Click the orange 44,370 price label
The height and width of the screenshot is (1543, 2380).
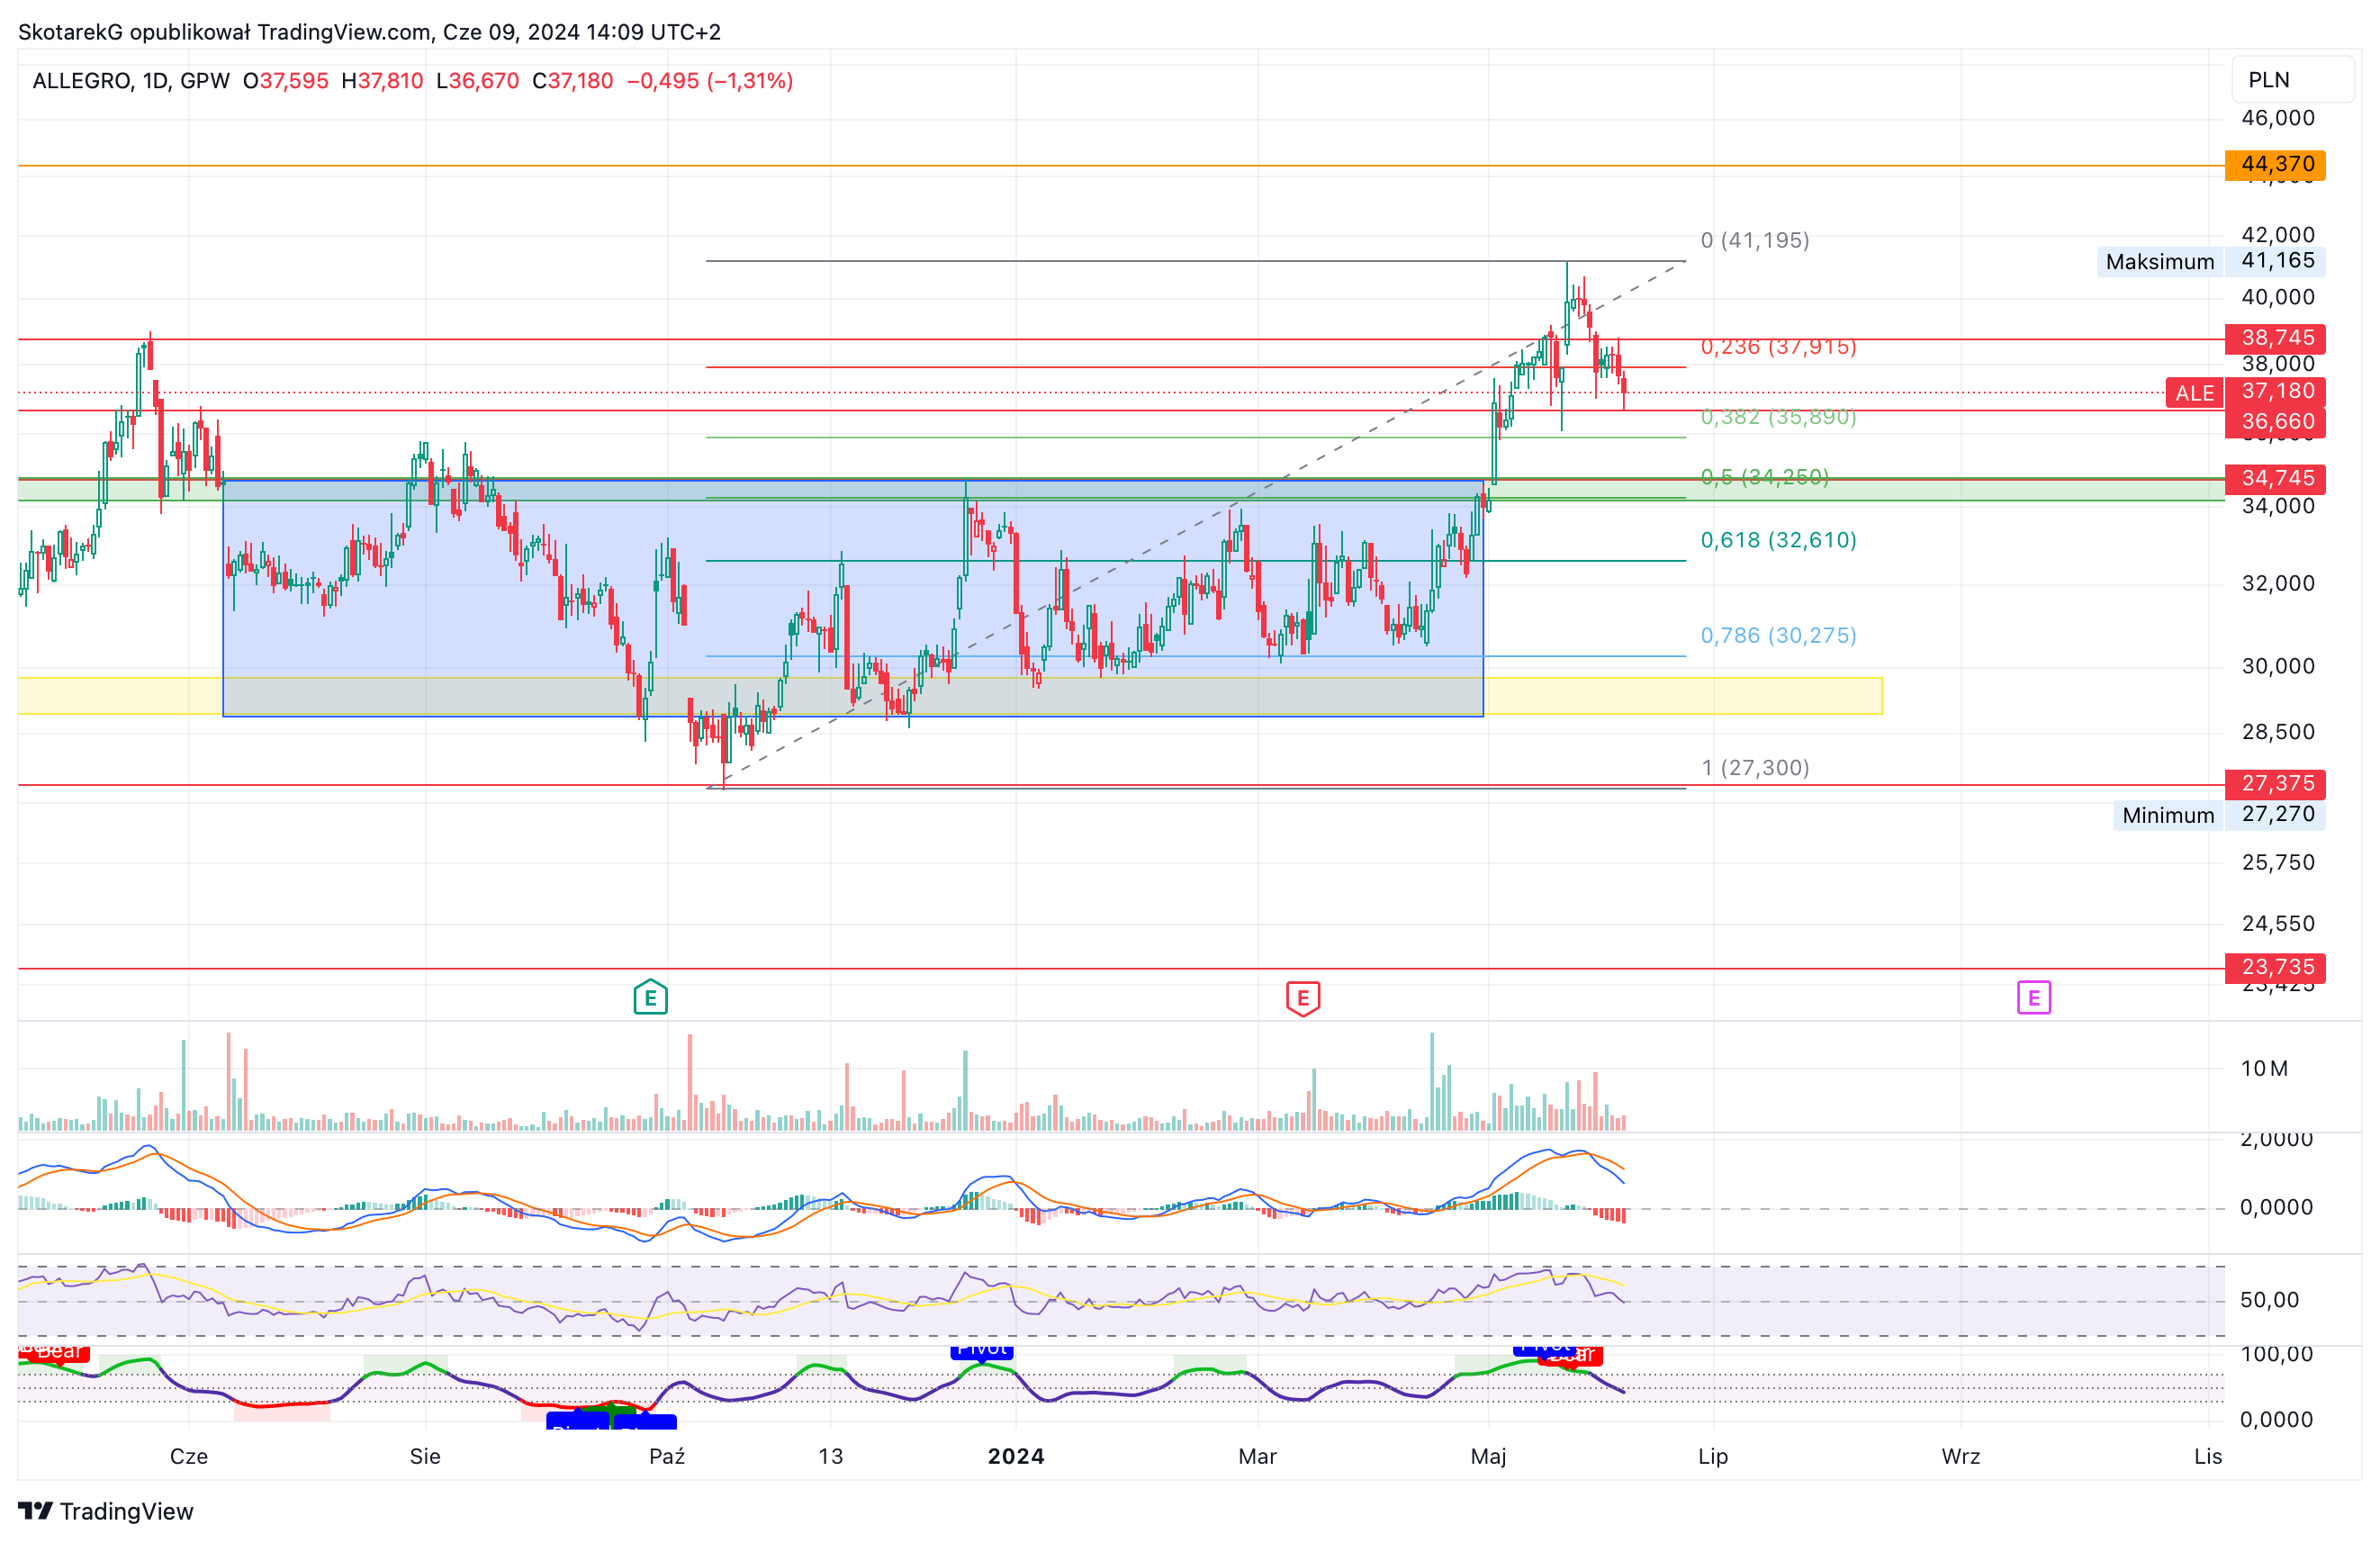point(2275,164)
